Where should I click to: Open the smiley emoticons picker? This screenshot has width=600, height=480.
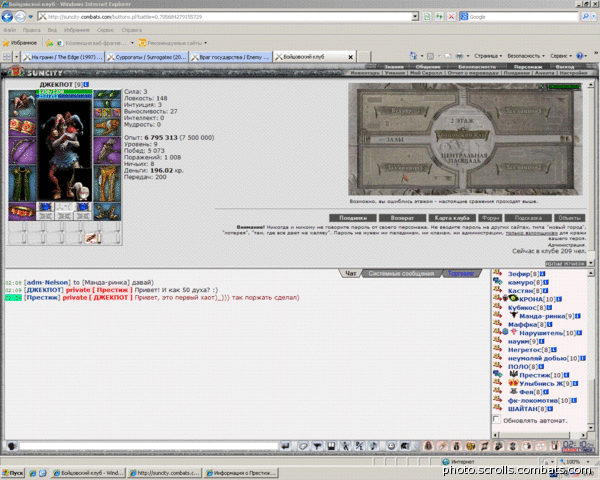pyautogui.click(x=391, y=446)
